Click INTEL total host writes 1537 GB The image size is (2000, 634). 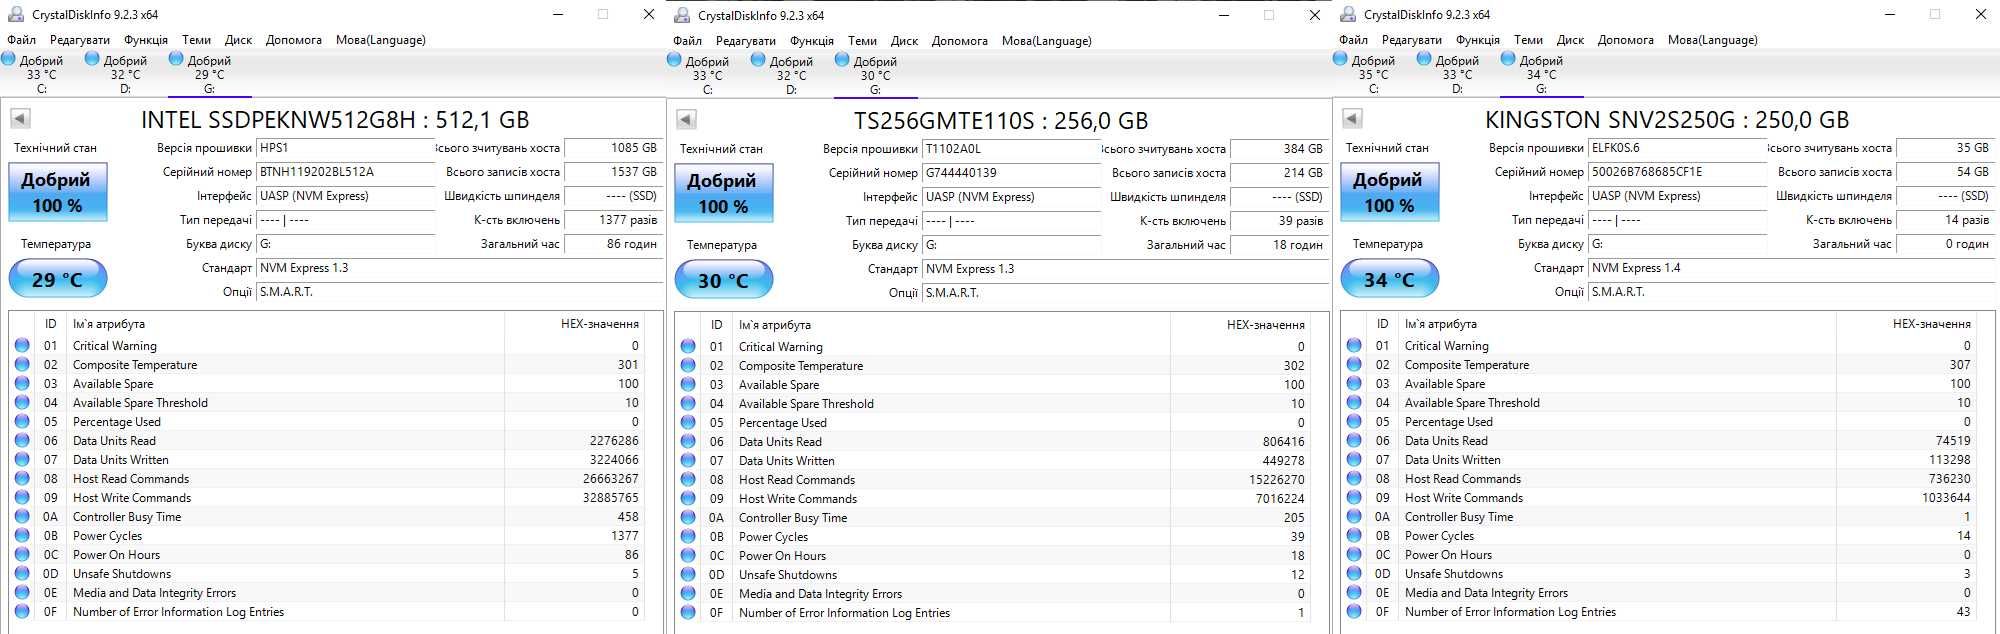tap(613, 172)
